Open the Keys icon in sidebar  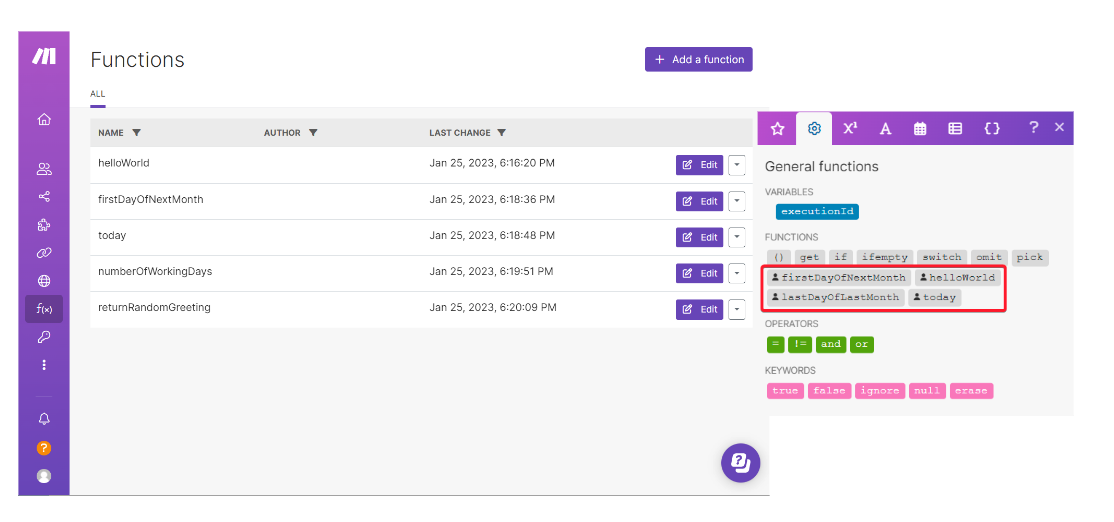pyautogui.click(x=44, y=337)
